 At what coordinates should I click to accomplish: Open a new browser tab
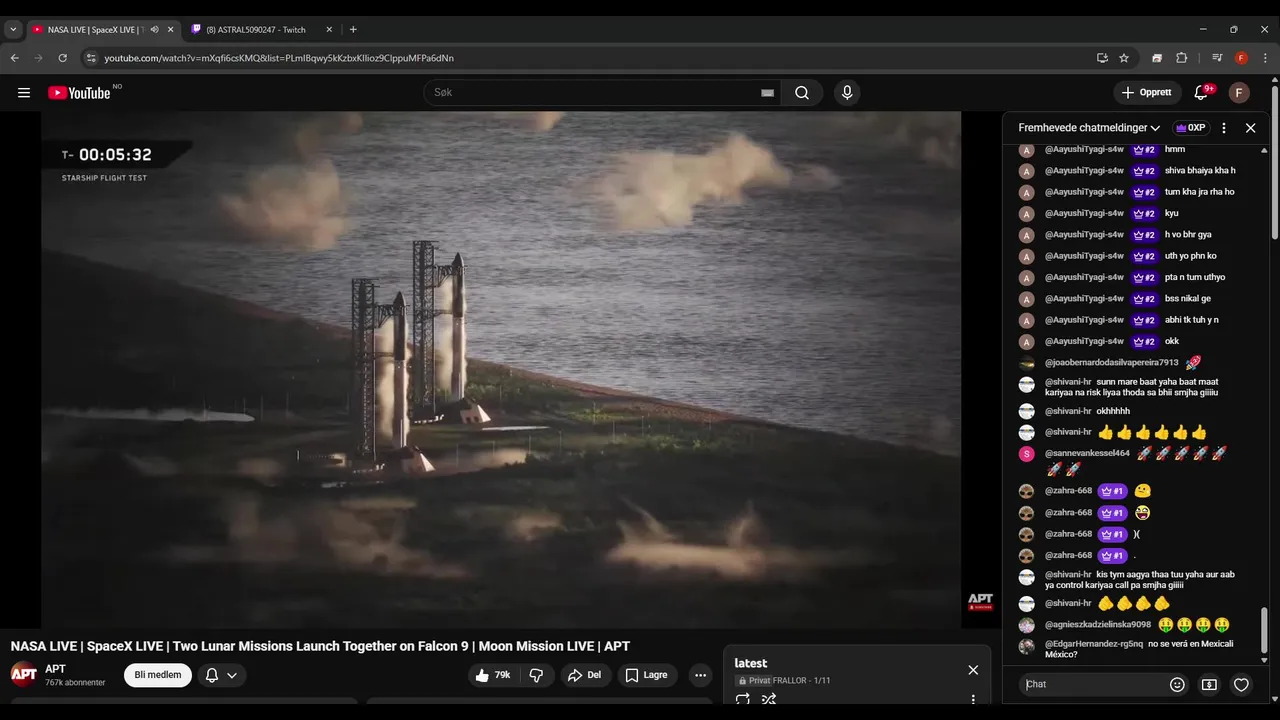point(353,30)
